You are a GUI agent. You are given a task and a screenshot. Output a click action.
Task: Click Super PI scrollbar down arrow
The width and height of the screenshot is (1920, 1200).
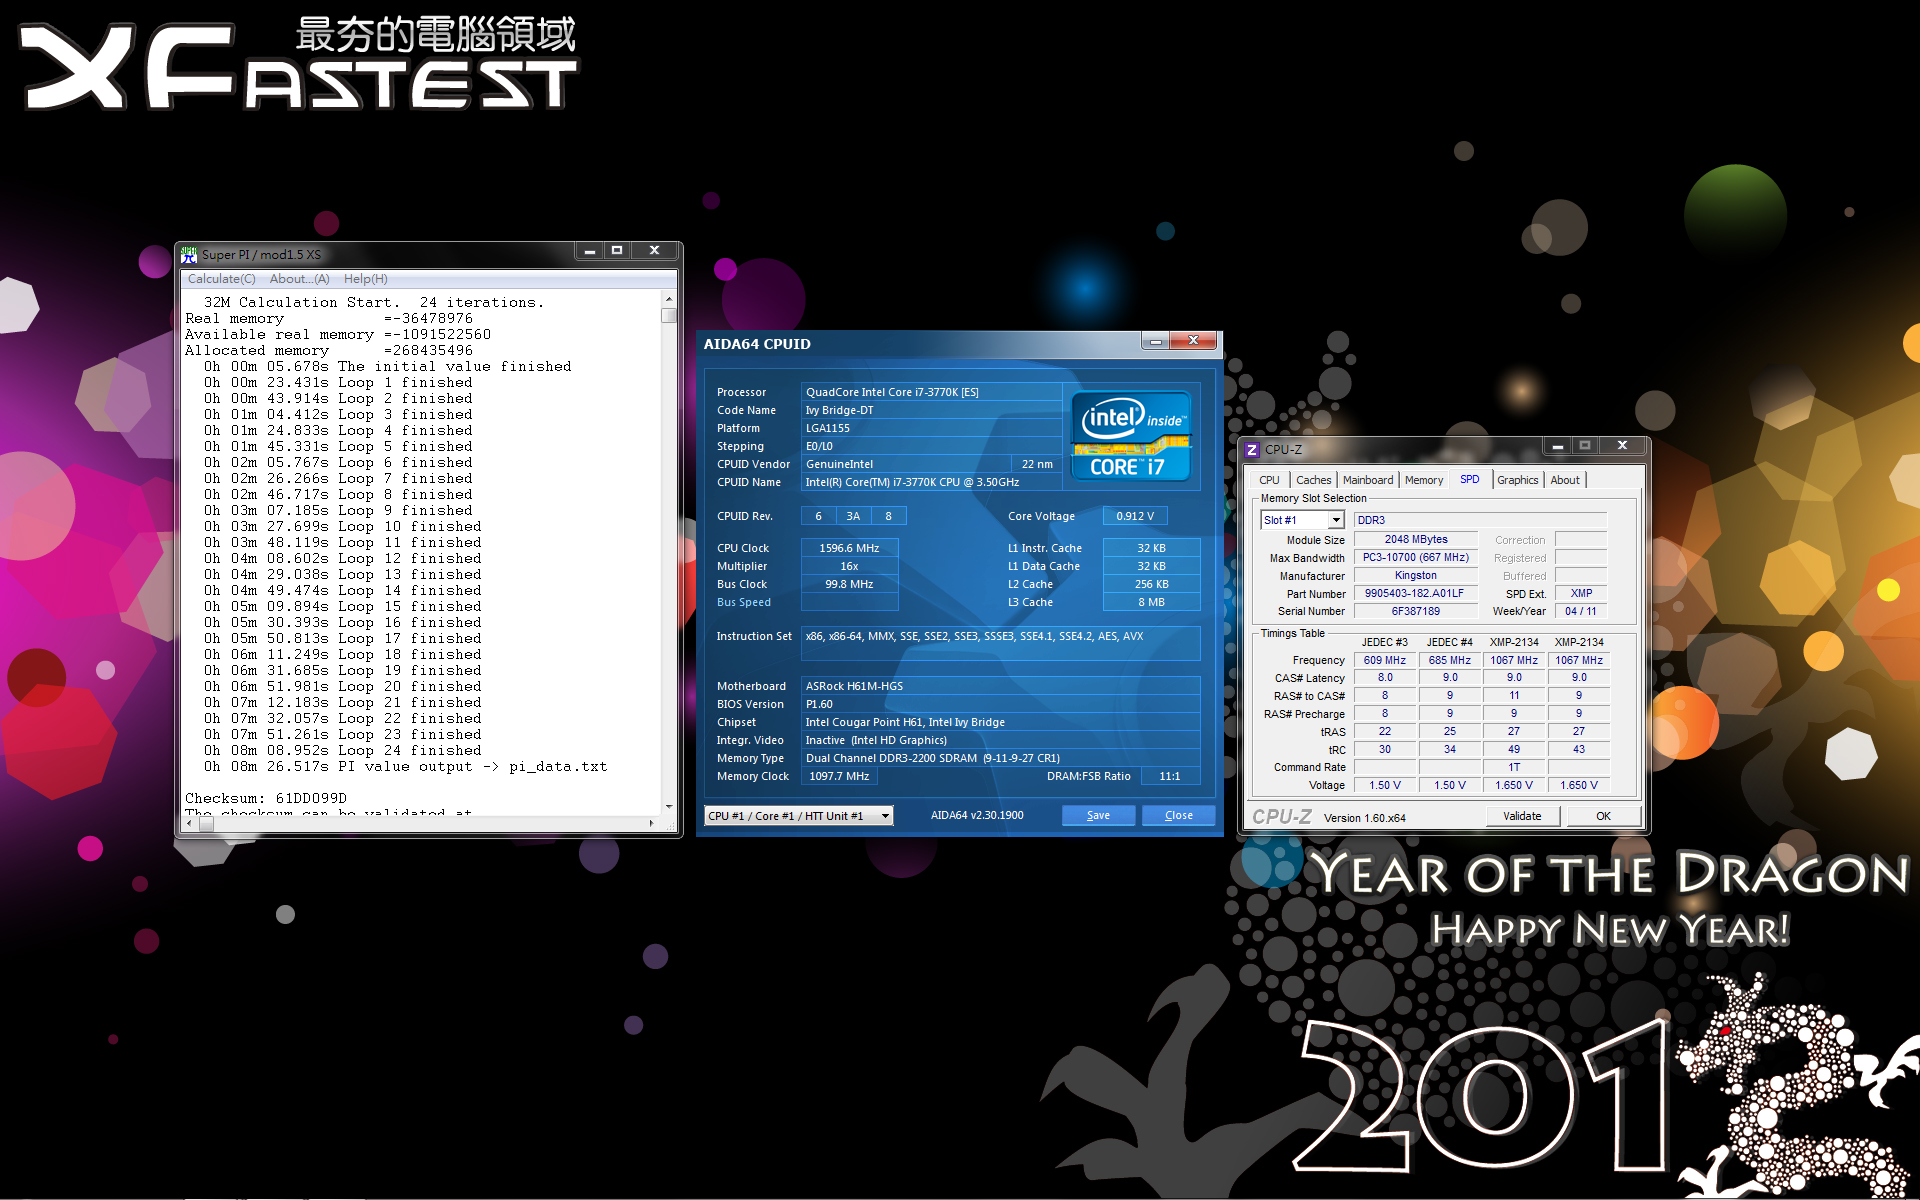point(669,806)
